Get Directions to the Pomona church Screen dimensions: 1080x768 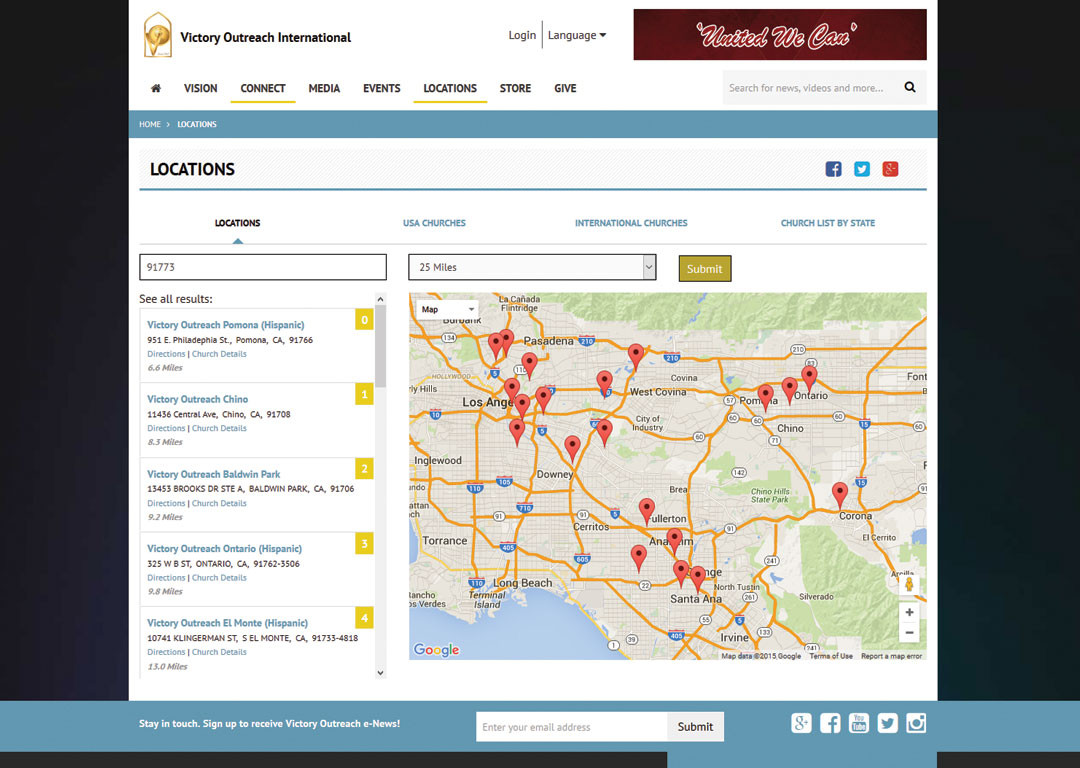pos(166,354)
